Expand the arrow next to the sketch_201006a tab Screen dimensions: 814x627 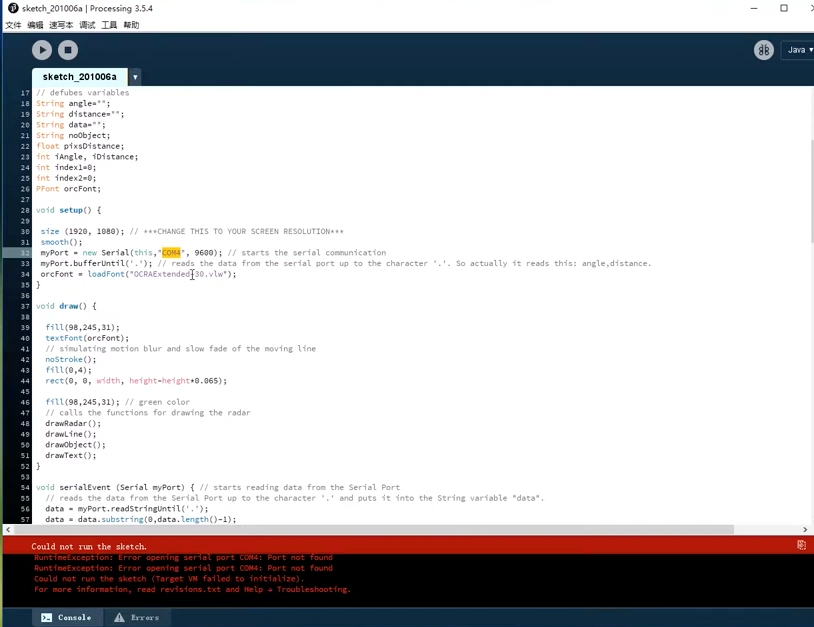(x=135, y=77)
